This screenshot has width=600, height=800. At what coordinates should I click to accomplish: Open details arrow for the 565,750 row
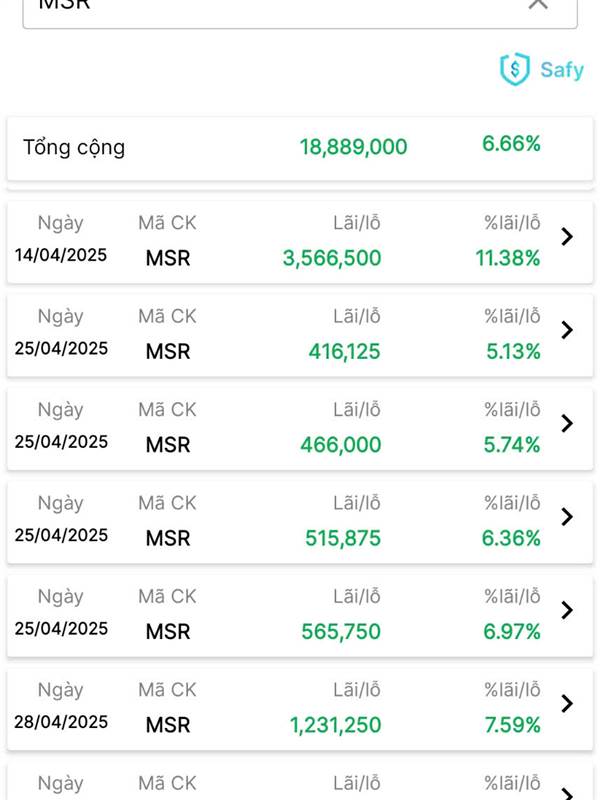pos(567,610)
